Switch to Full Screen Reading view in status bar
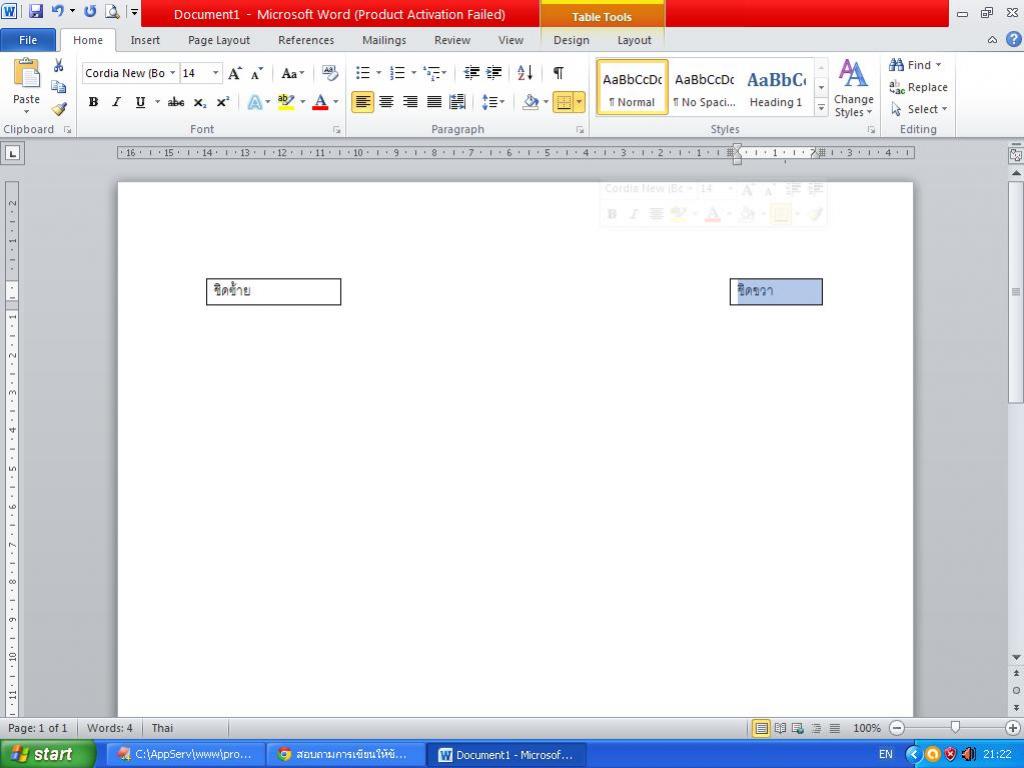1024x768 pixels. [780, 728]
